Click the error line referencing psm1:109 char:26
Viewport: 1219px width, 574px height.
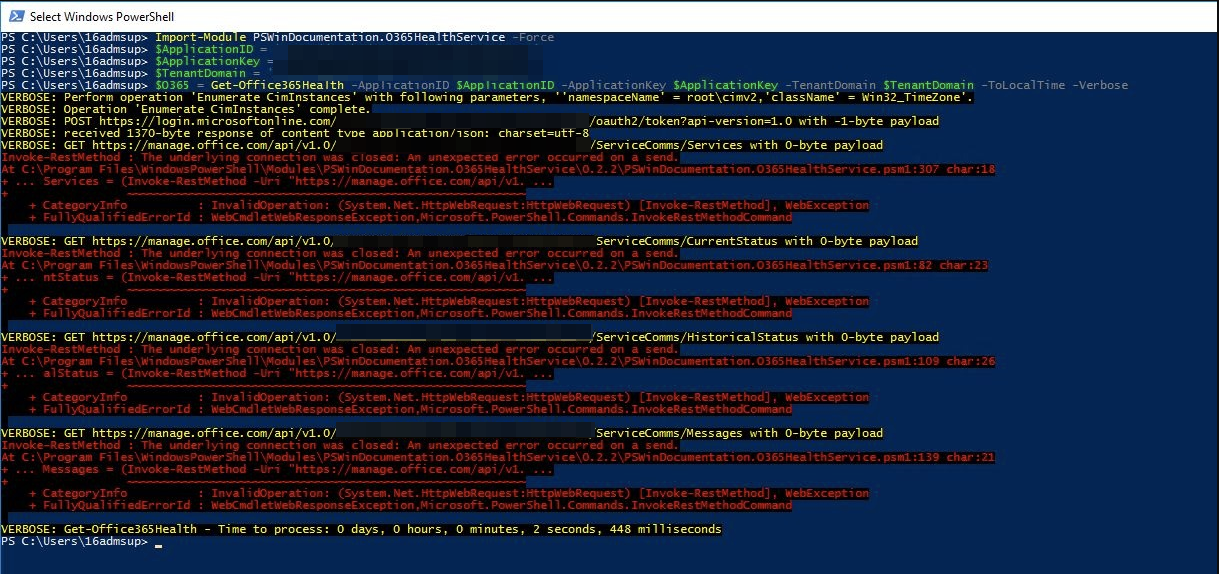pos(498,361)
